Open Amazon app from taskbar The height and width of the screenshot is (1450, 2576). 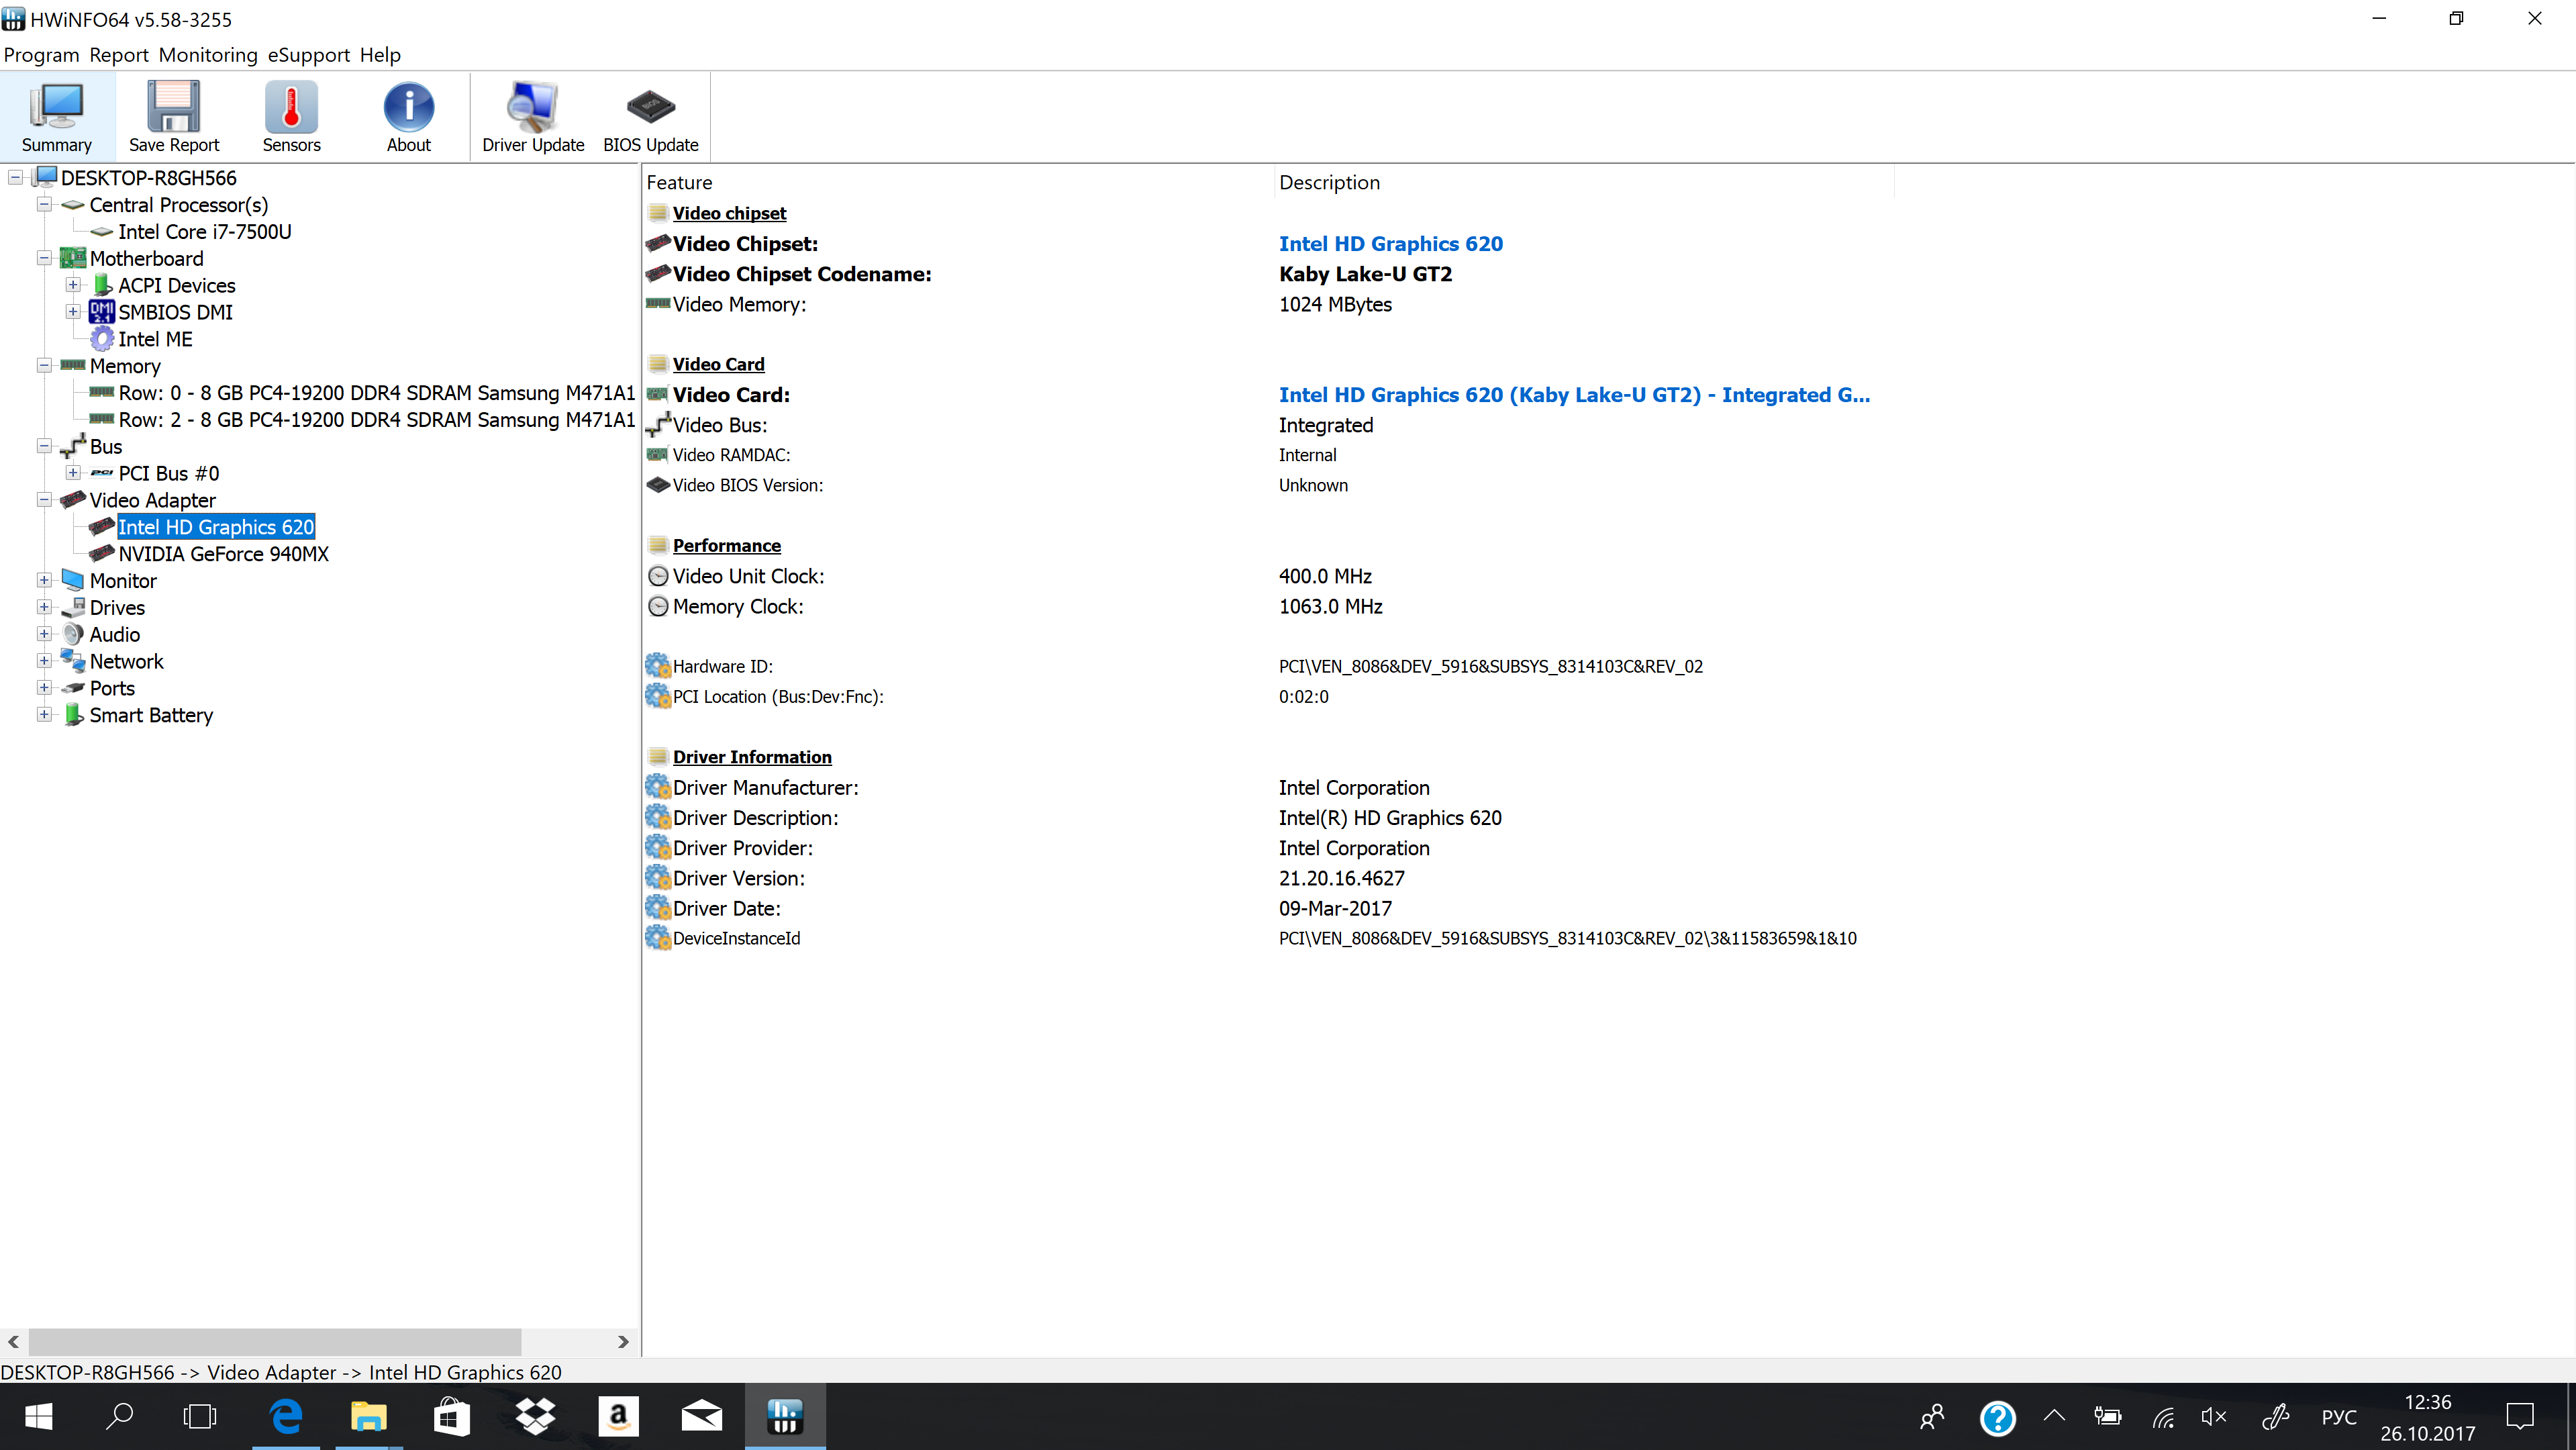pos(618,1417)
